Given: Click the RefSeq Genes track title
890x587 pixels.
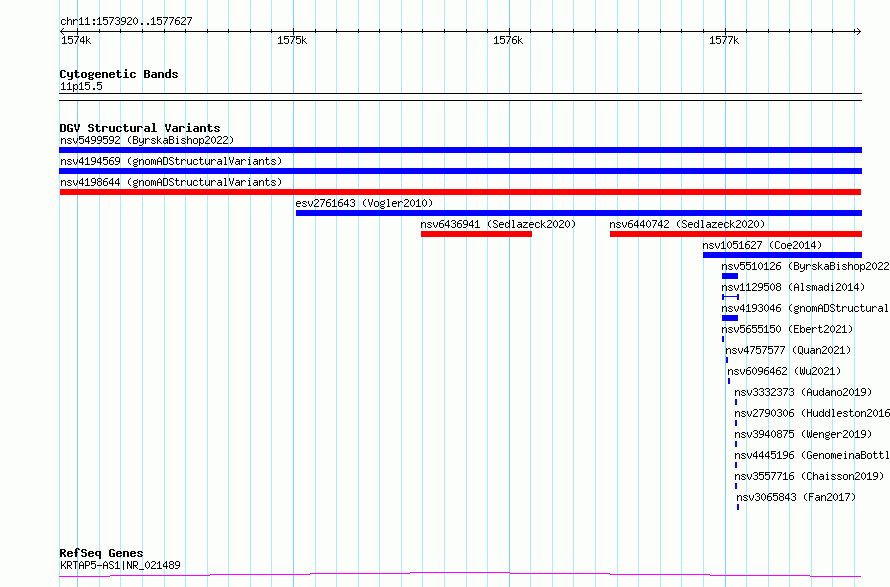Looking at the screenshot, I should [102, 554].
